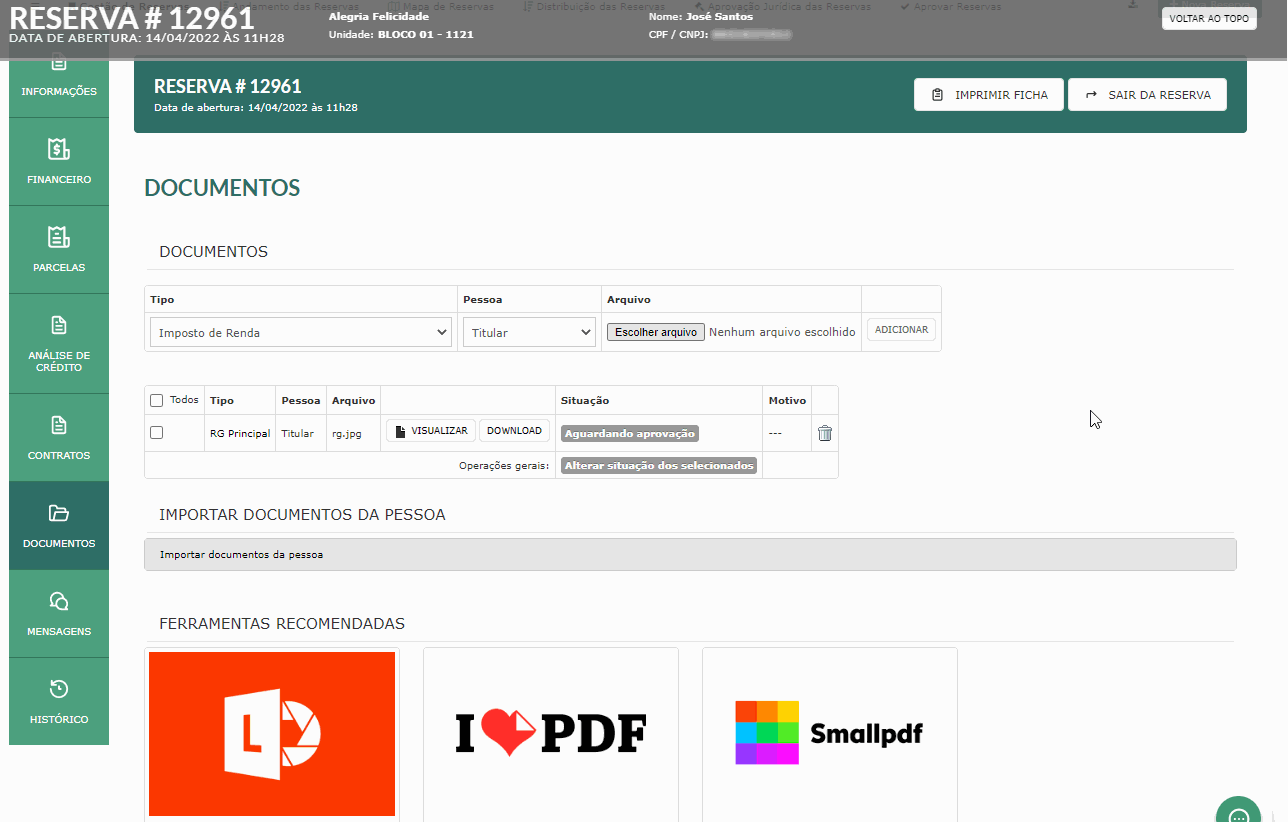Viewport: 1288px width, 822px height.
Task: Open the Office Lens tool thumbnail
Action: [272, 734]
